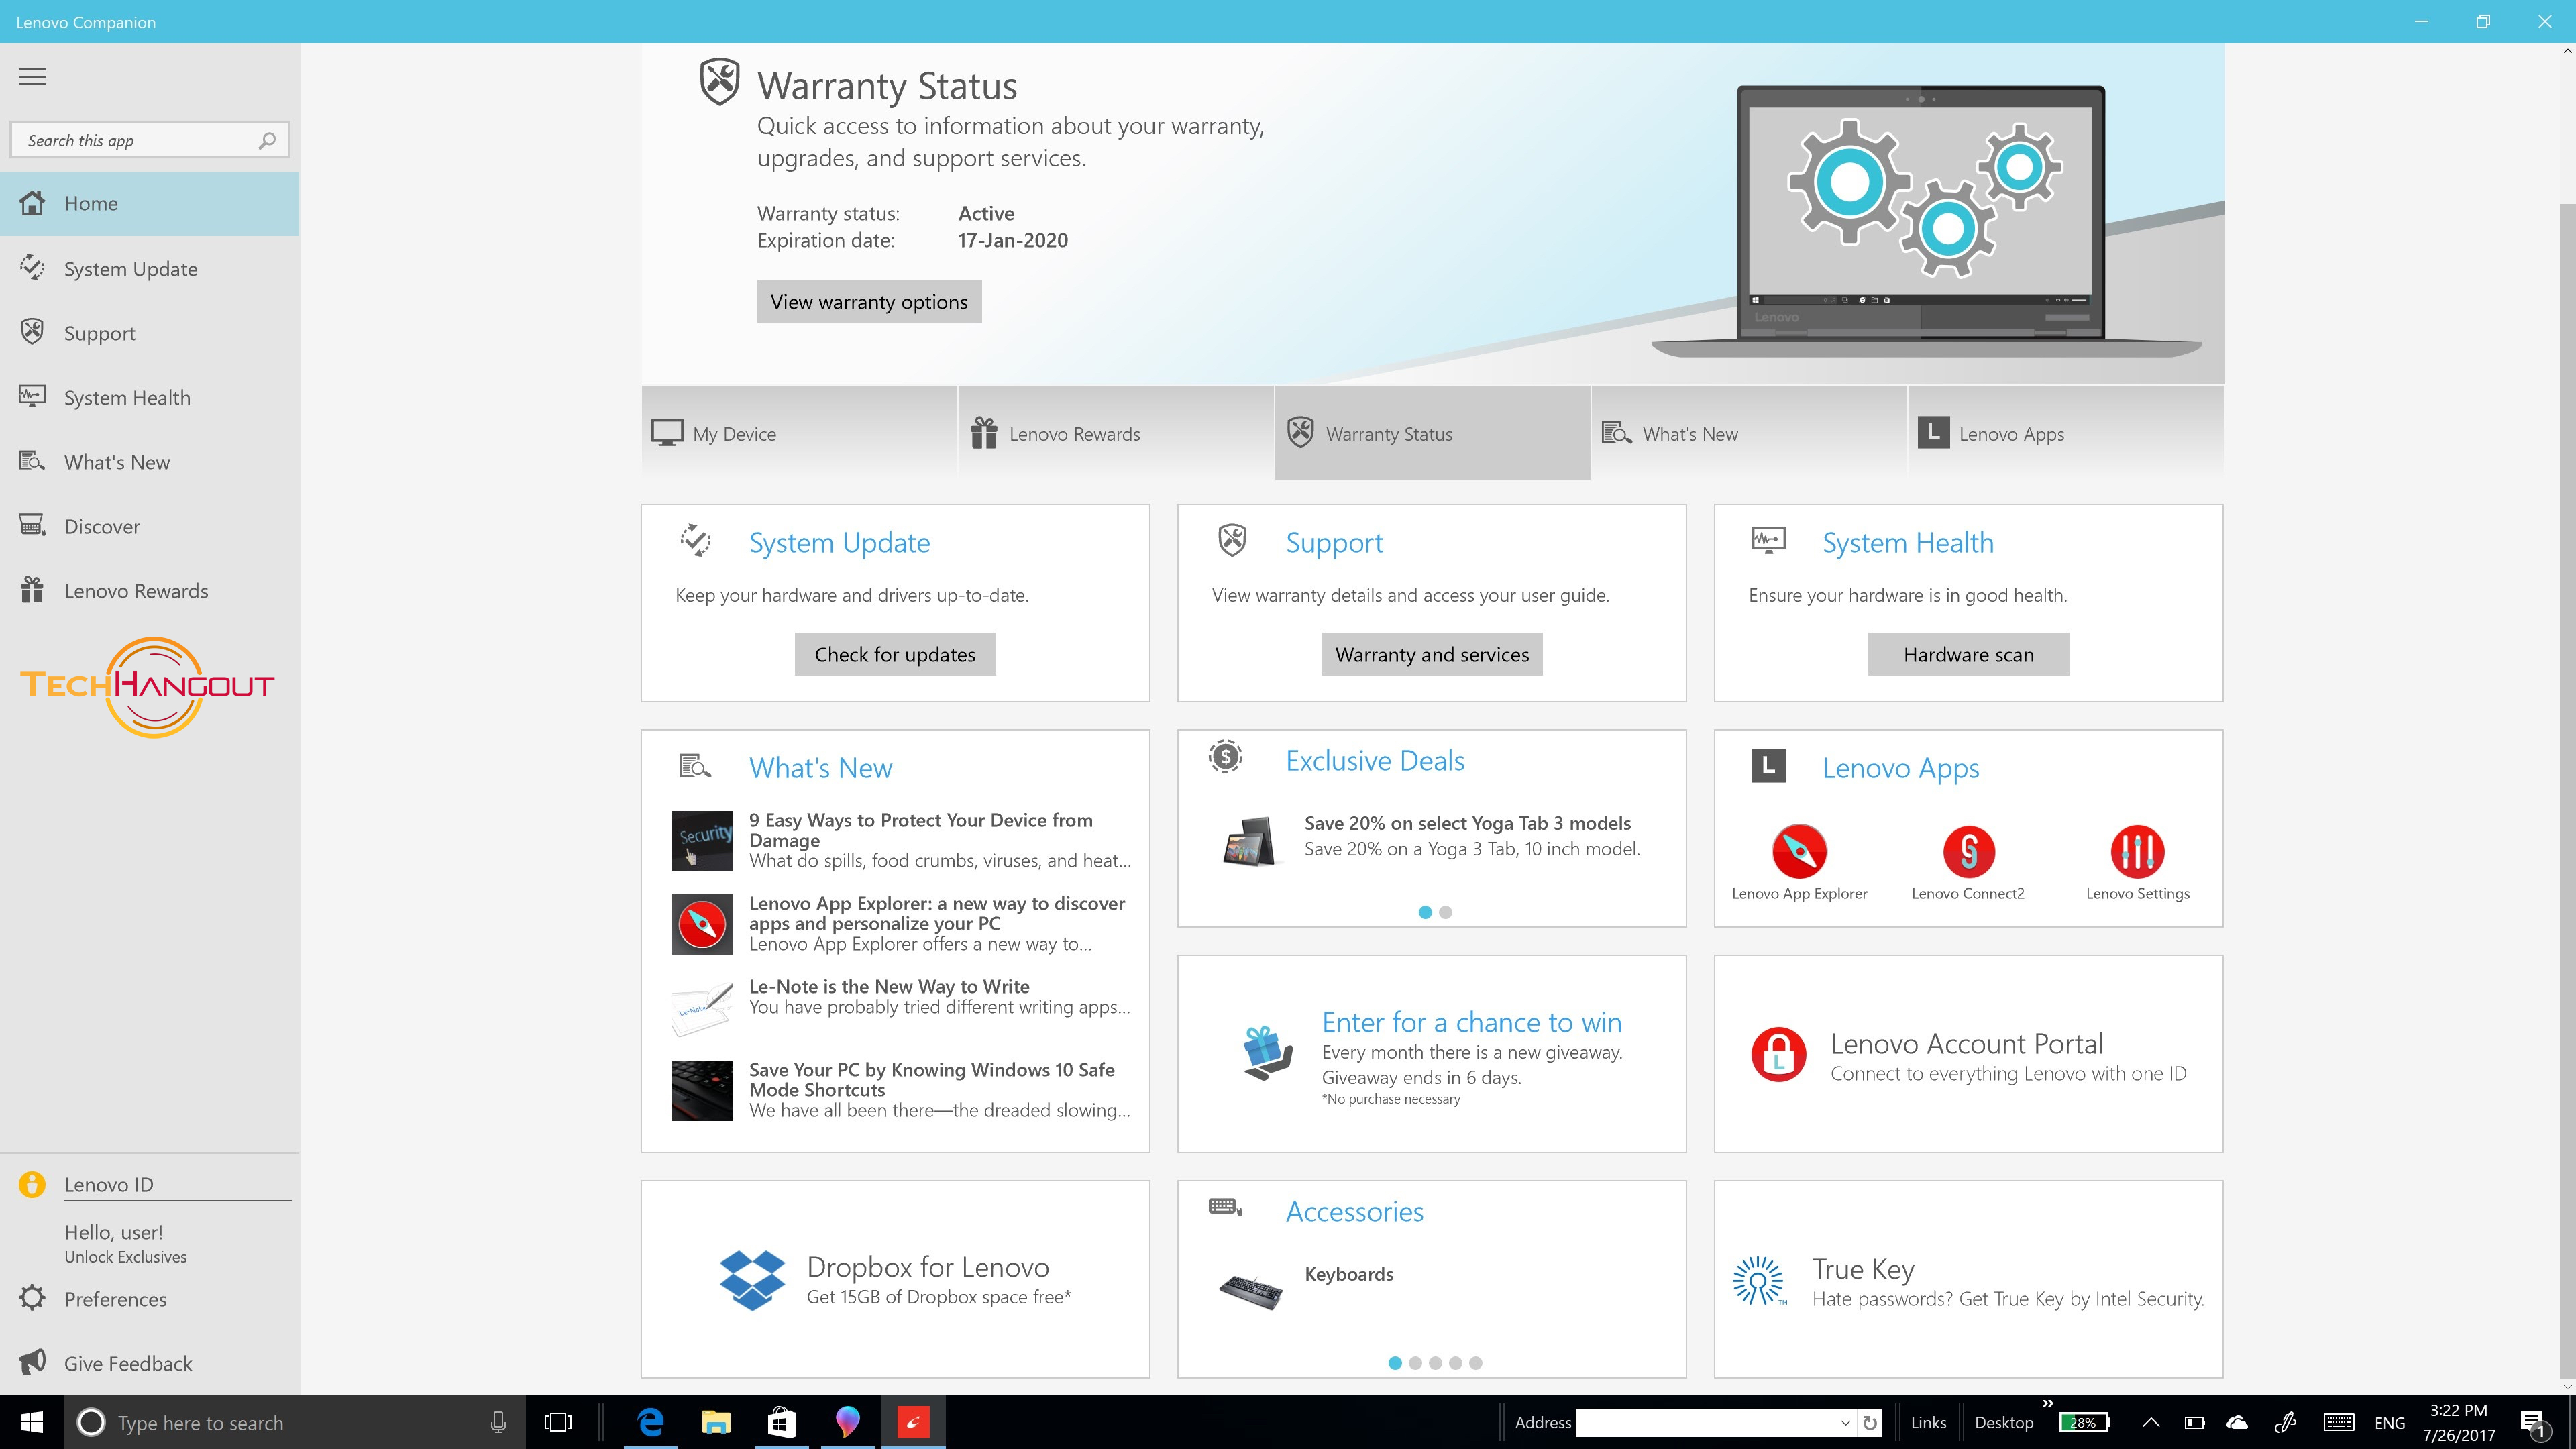
Task: Select the third Accessories carousel dot
Action: coord(1435,1363)
